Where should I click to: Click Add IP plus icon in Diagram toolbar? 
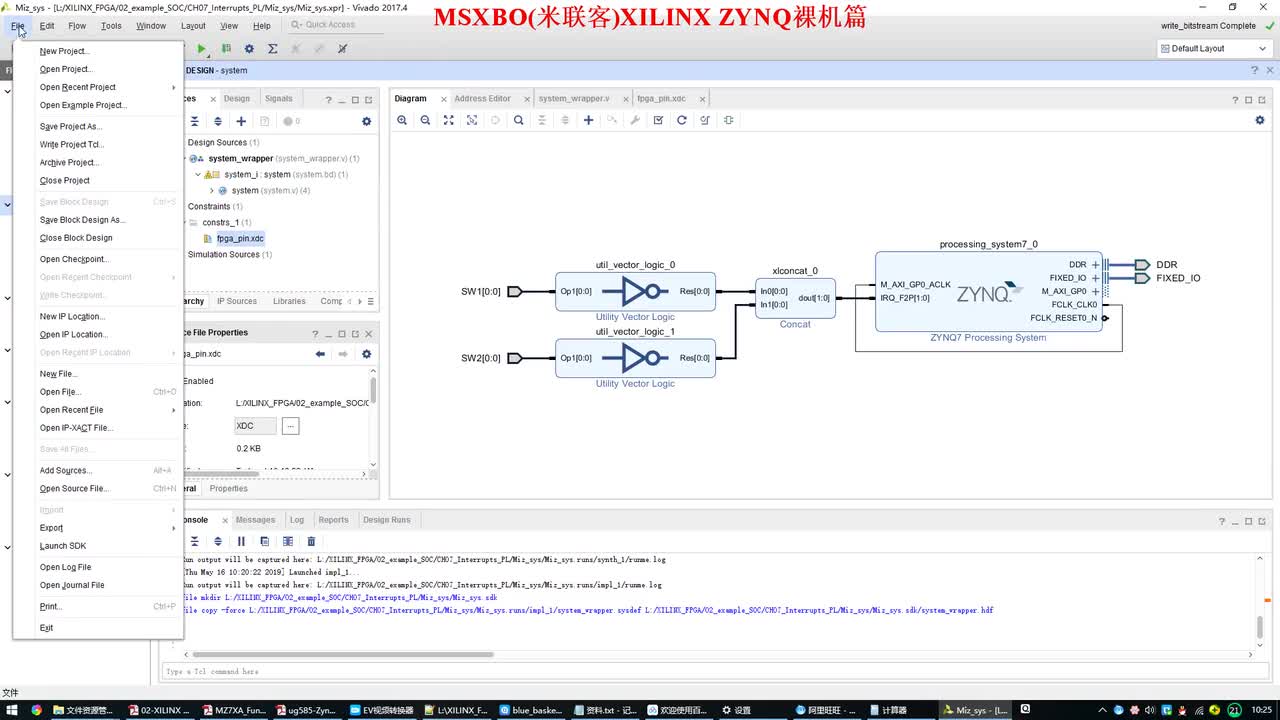coord(588,120)
